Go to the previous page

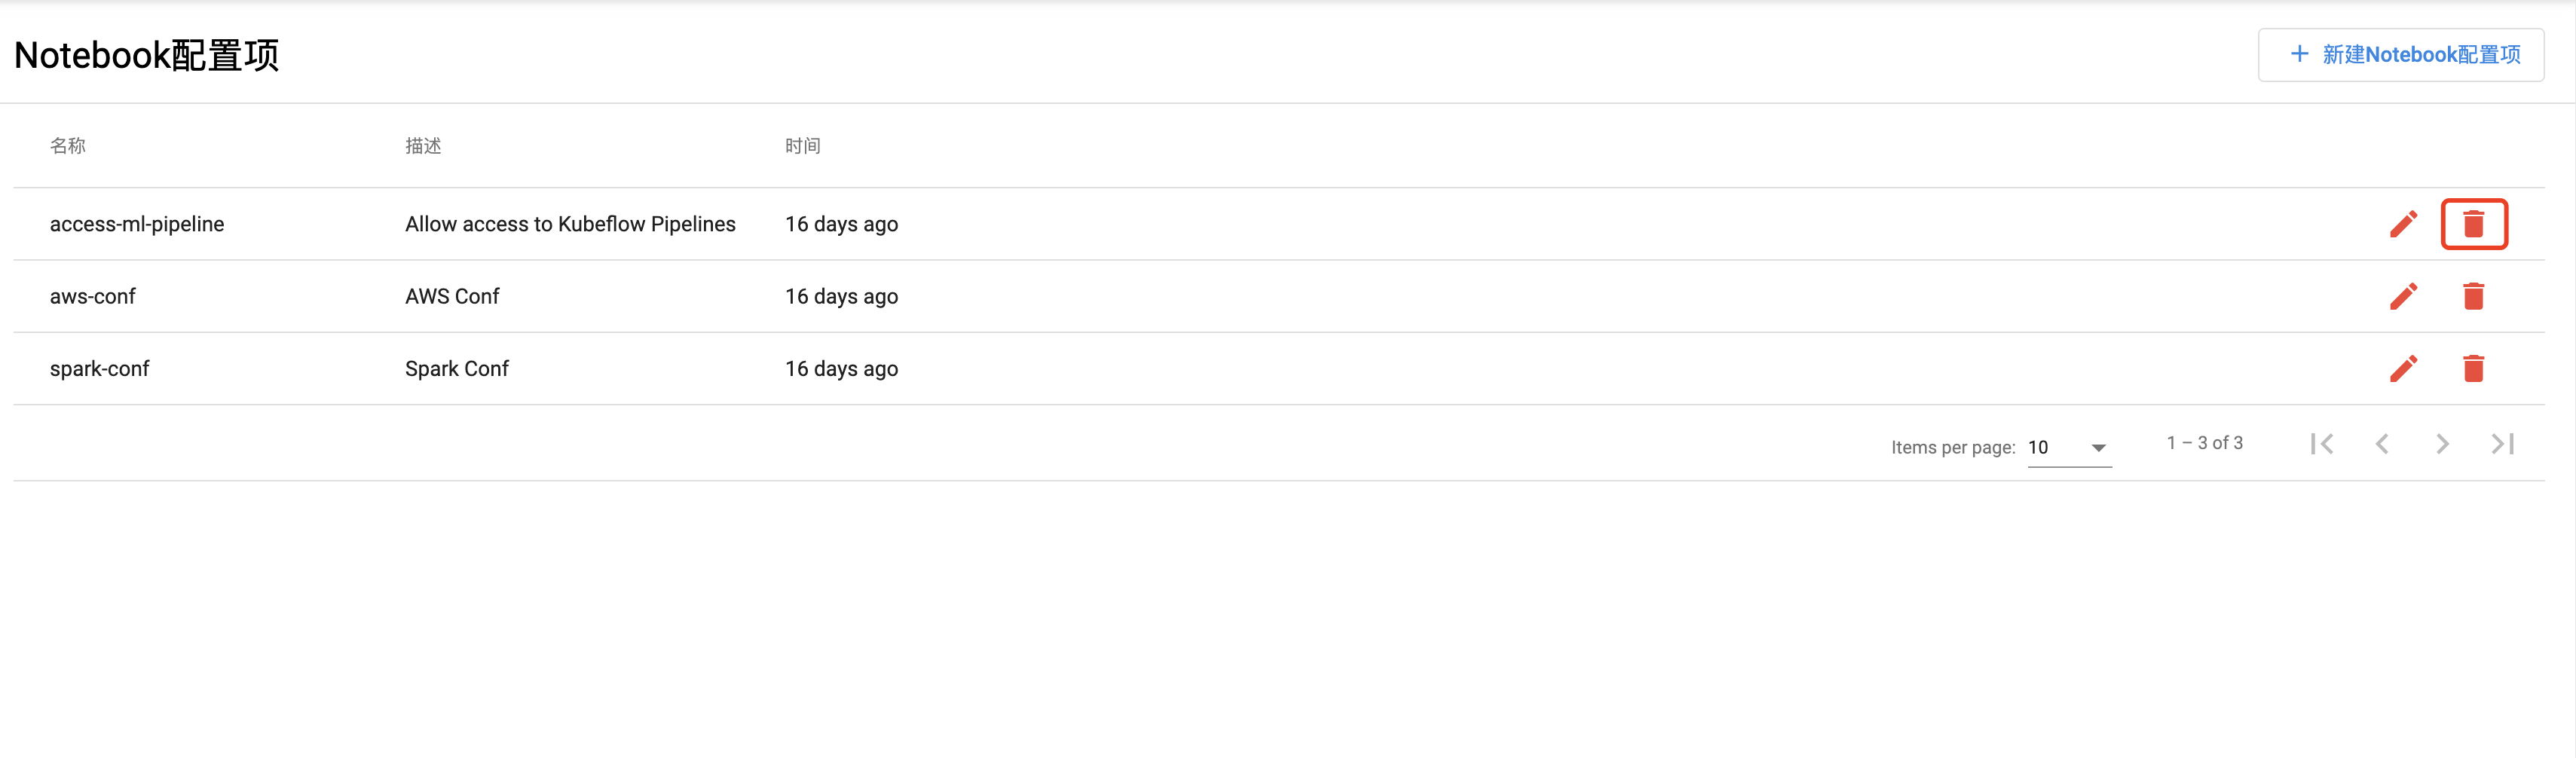click(x=2382, y=444)
